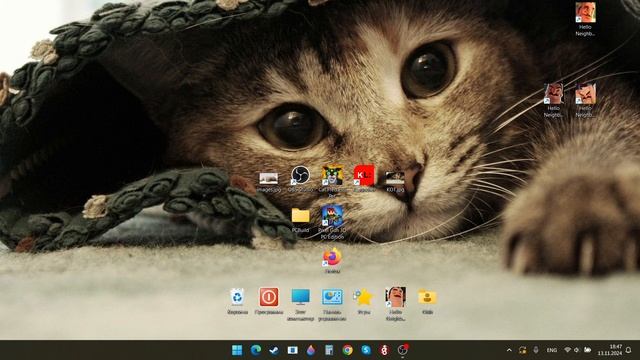This screenshot has width=640, height=360.
Task: Open the Windows Start menu
Action: pos(237,350)
